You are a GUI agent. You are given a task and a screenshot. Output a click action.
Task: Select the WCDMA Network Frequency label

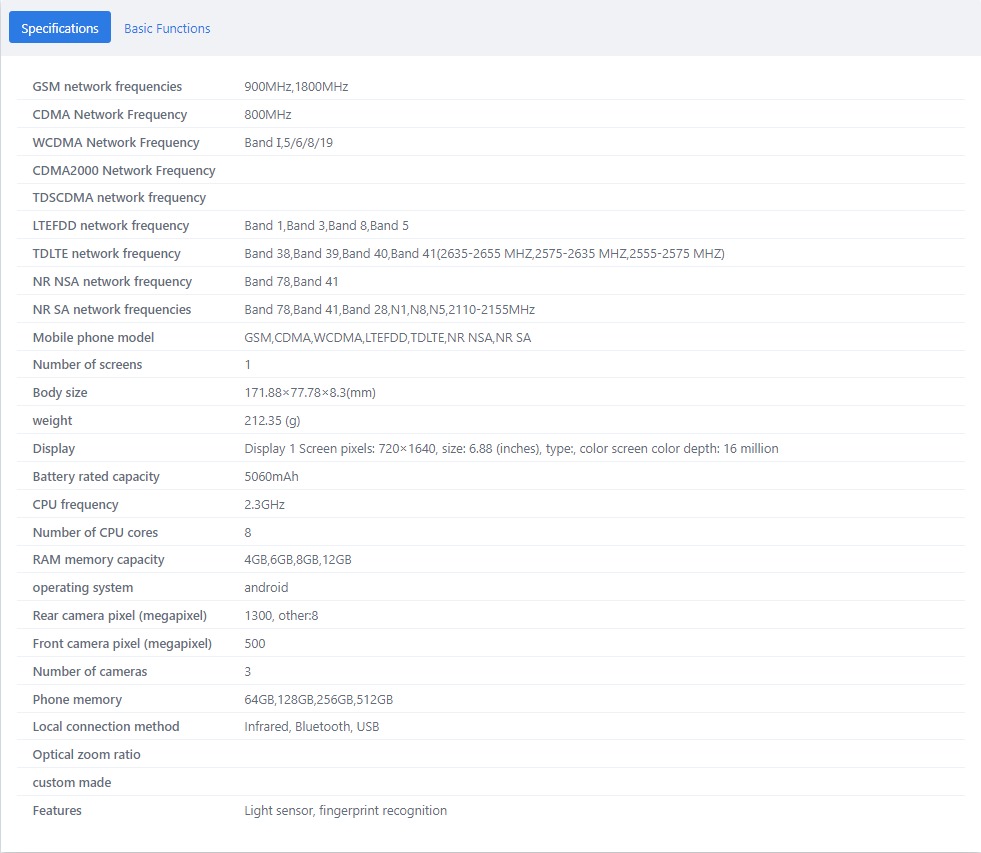pyautogui.click(x=116, y=143)
